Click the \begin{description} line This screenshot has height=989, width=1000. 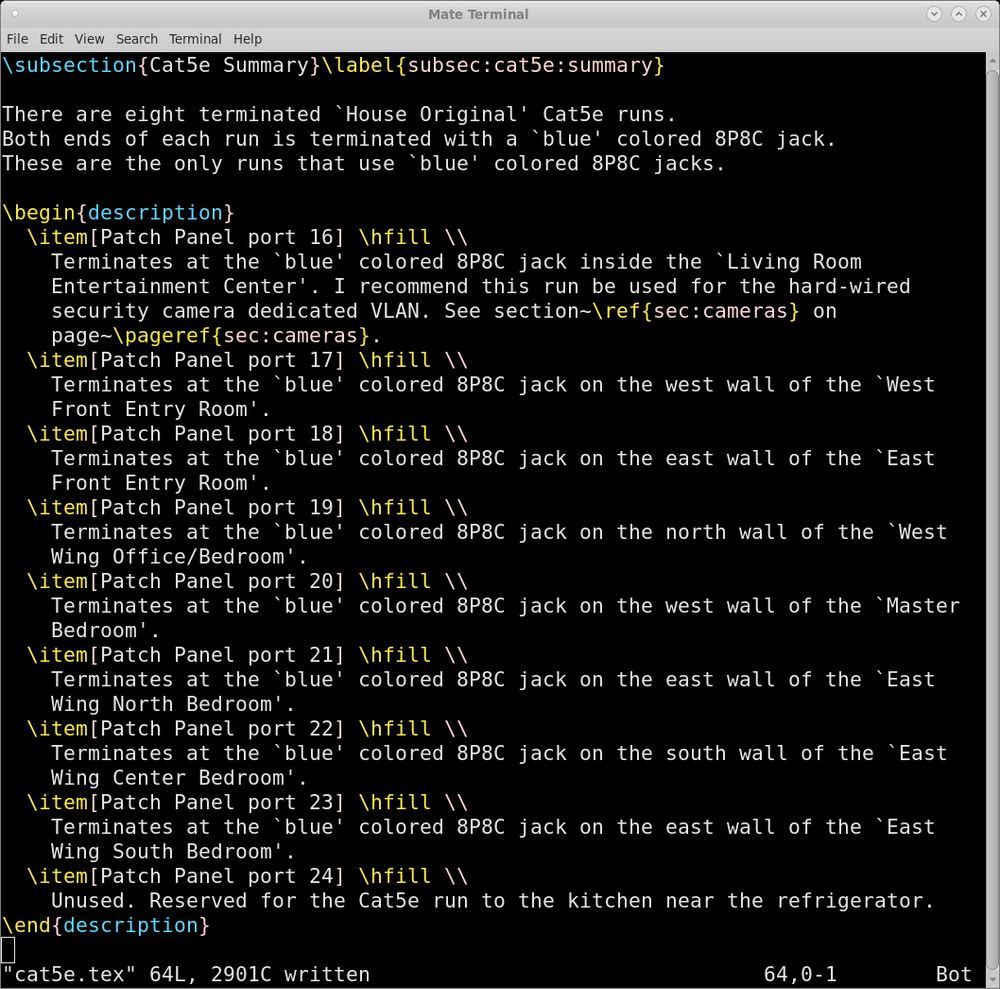[119, 212]
